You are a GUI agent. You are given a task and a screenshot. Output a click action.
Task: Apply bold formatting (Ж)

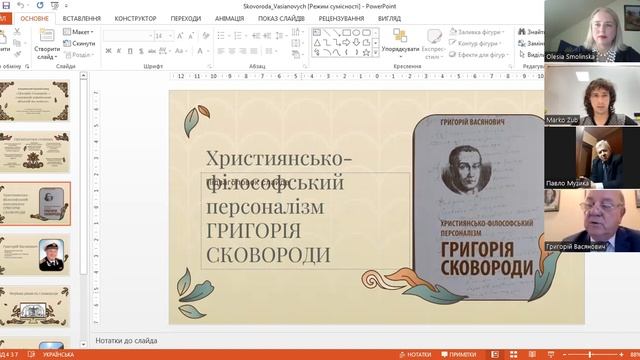[108, 51]
